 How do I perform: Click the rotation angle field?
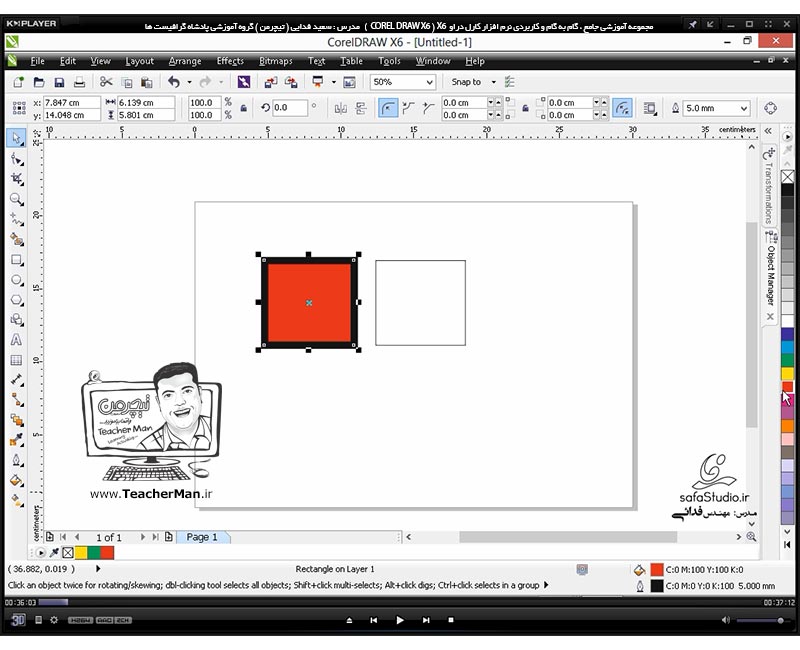pos(290,108)
